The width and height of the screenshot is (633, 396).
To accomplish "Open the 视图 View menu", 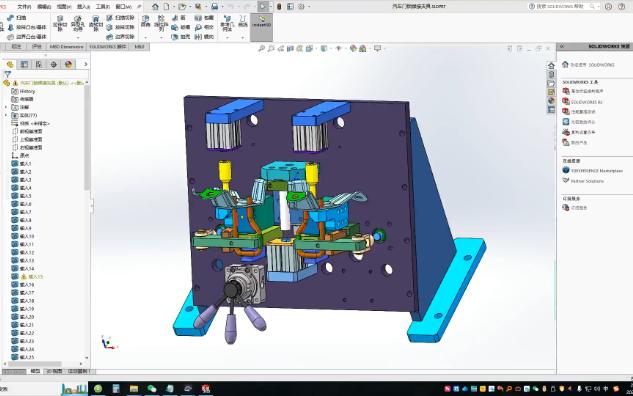I will 64,6.
